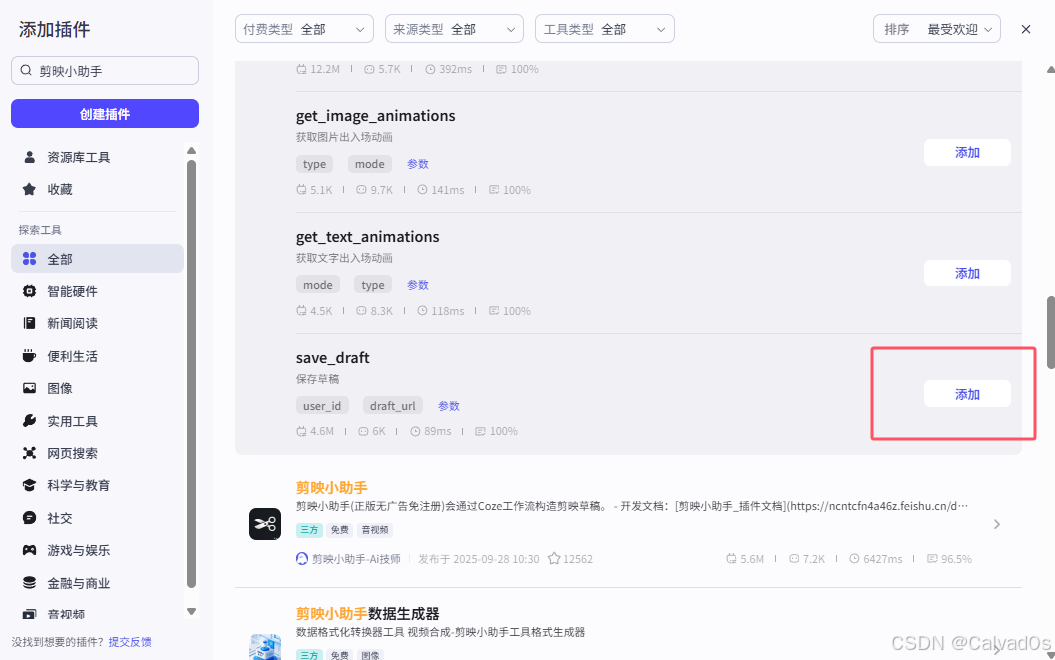Open 参数 link for get_image_animations
This screenshot has height=660, width=1055.
coord(418,163)
